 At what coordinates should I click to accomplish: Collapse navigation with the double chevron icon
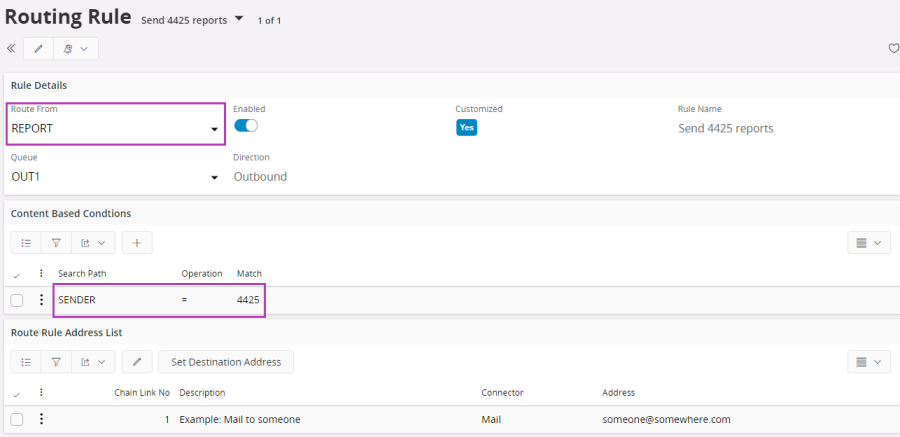pos(11,48)
